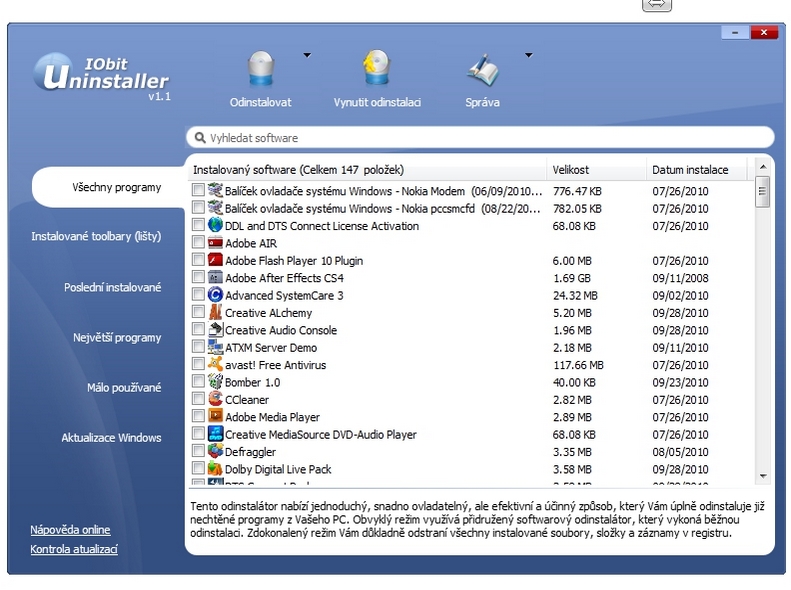Click the Adobe Media Player icon

(x=215, y=416)
